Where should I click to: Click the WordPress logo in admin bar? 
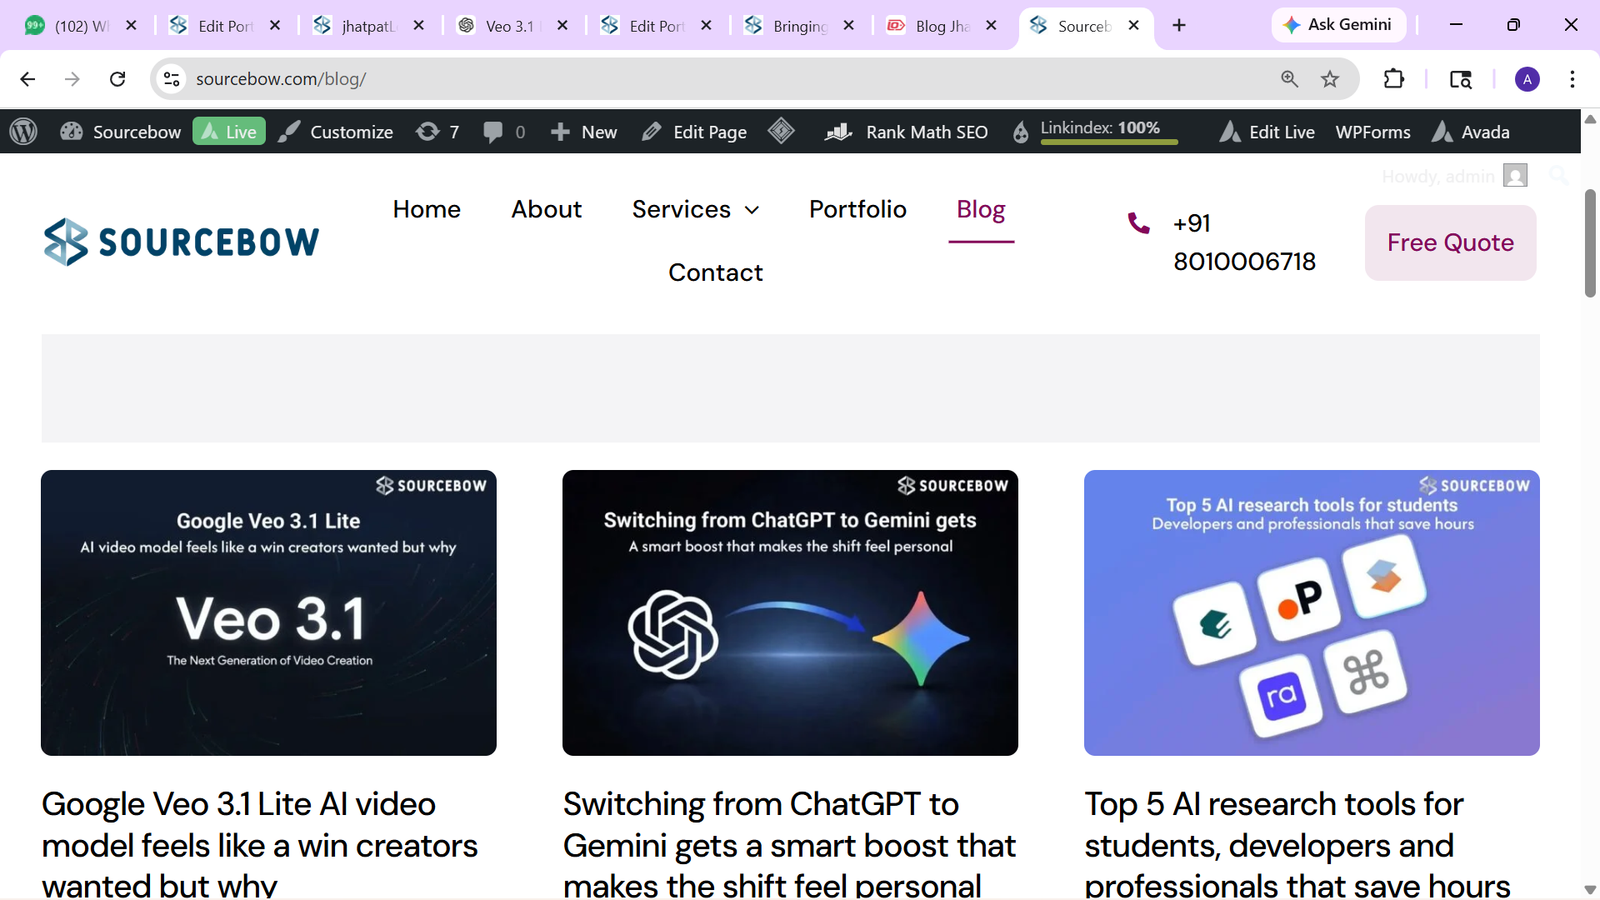click(23, 131)
